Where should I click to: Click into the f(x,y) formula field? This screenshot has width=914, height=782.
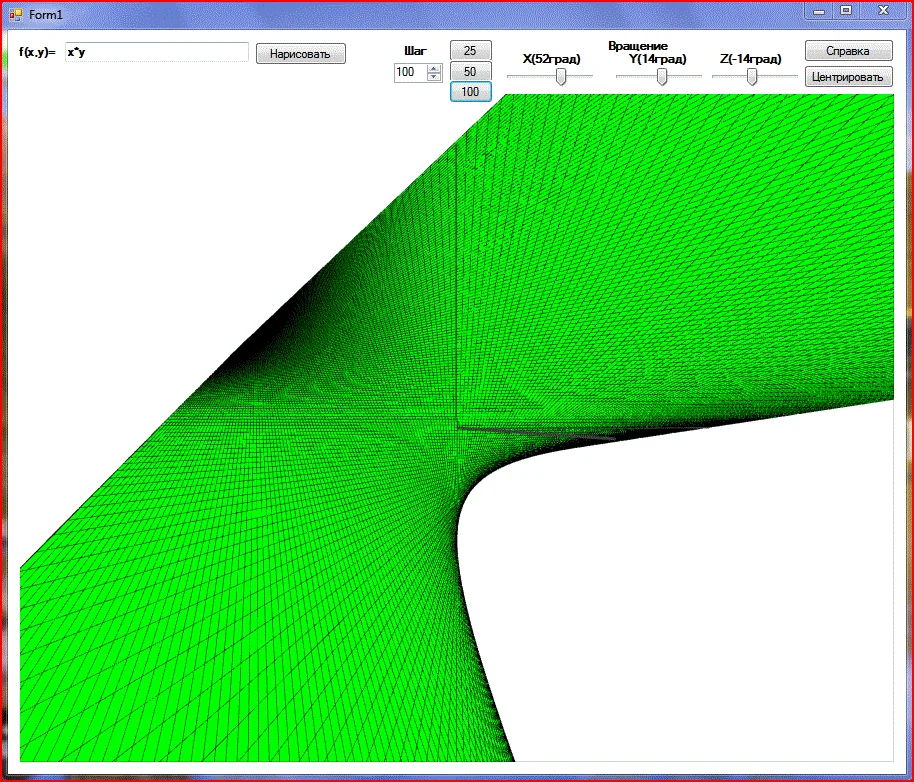pyautogui.click(x=156, y=52)
